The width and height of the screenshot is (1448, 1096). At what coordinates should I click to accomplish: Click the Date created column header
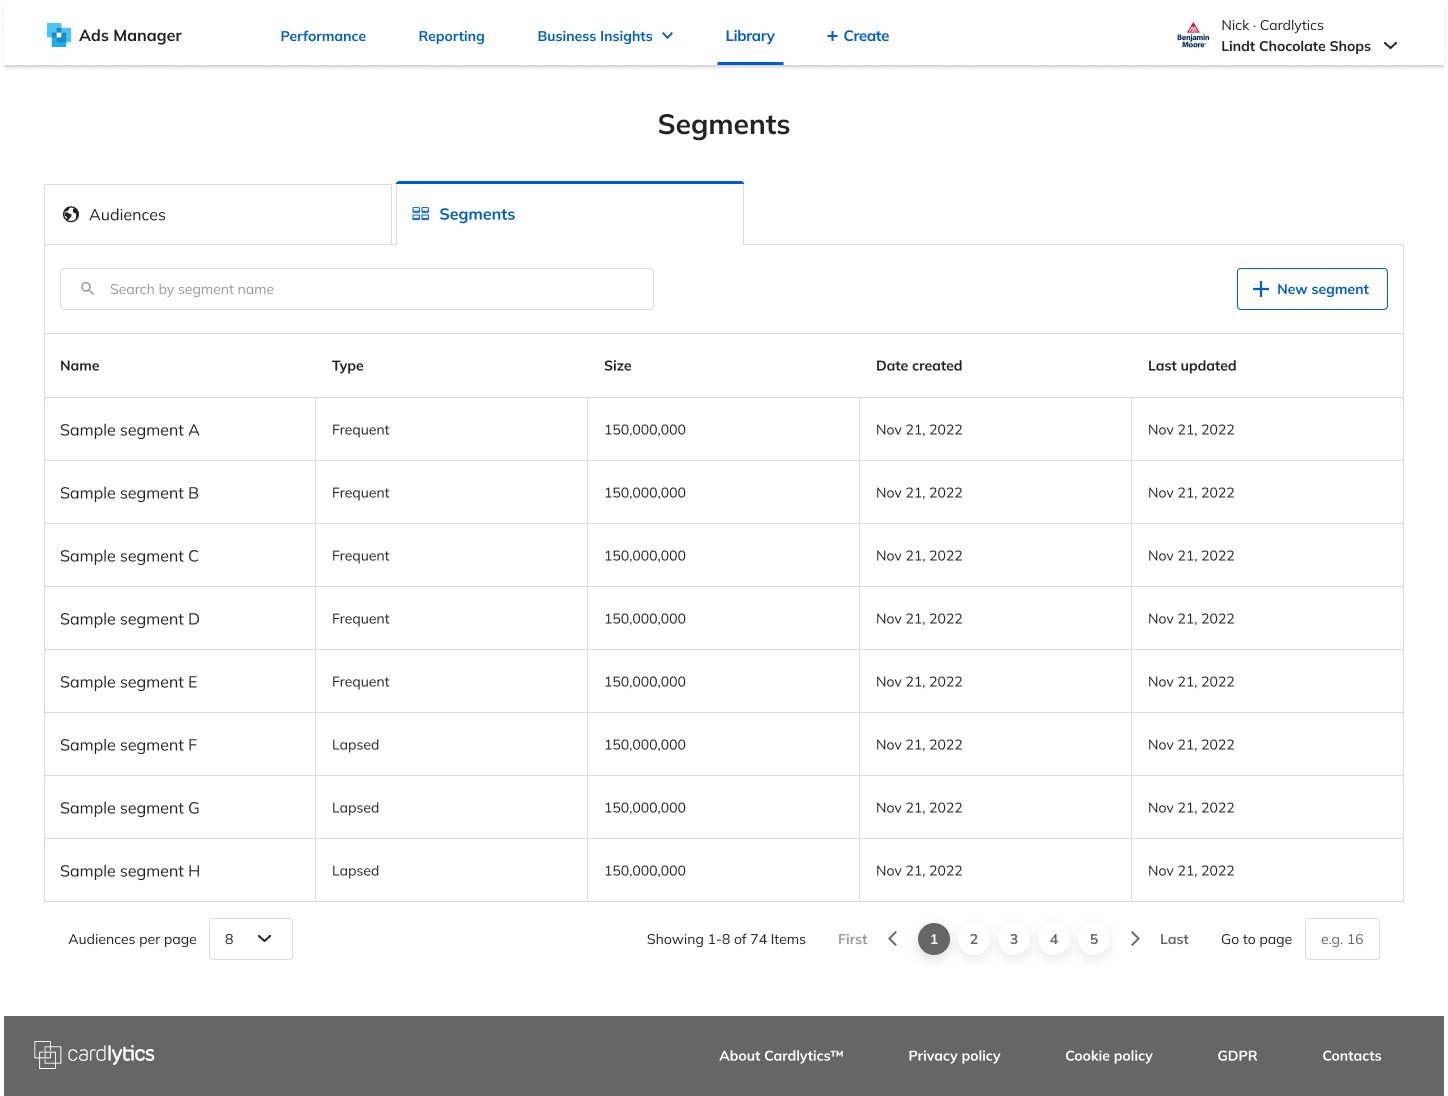(x=919, y=366)
